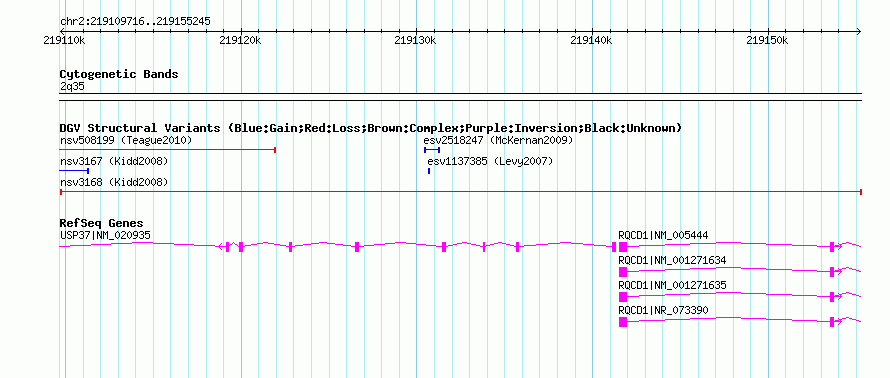Image resolution: width=890 pixels, height=378 pixels.
Task: Select the blue nsv3167 gain bar
Action: 74,170
